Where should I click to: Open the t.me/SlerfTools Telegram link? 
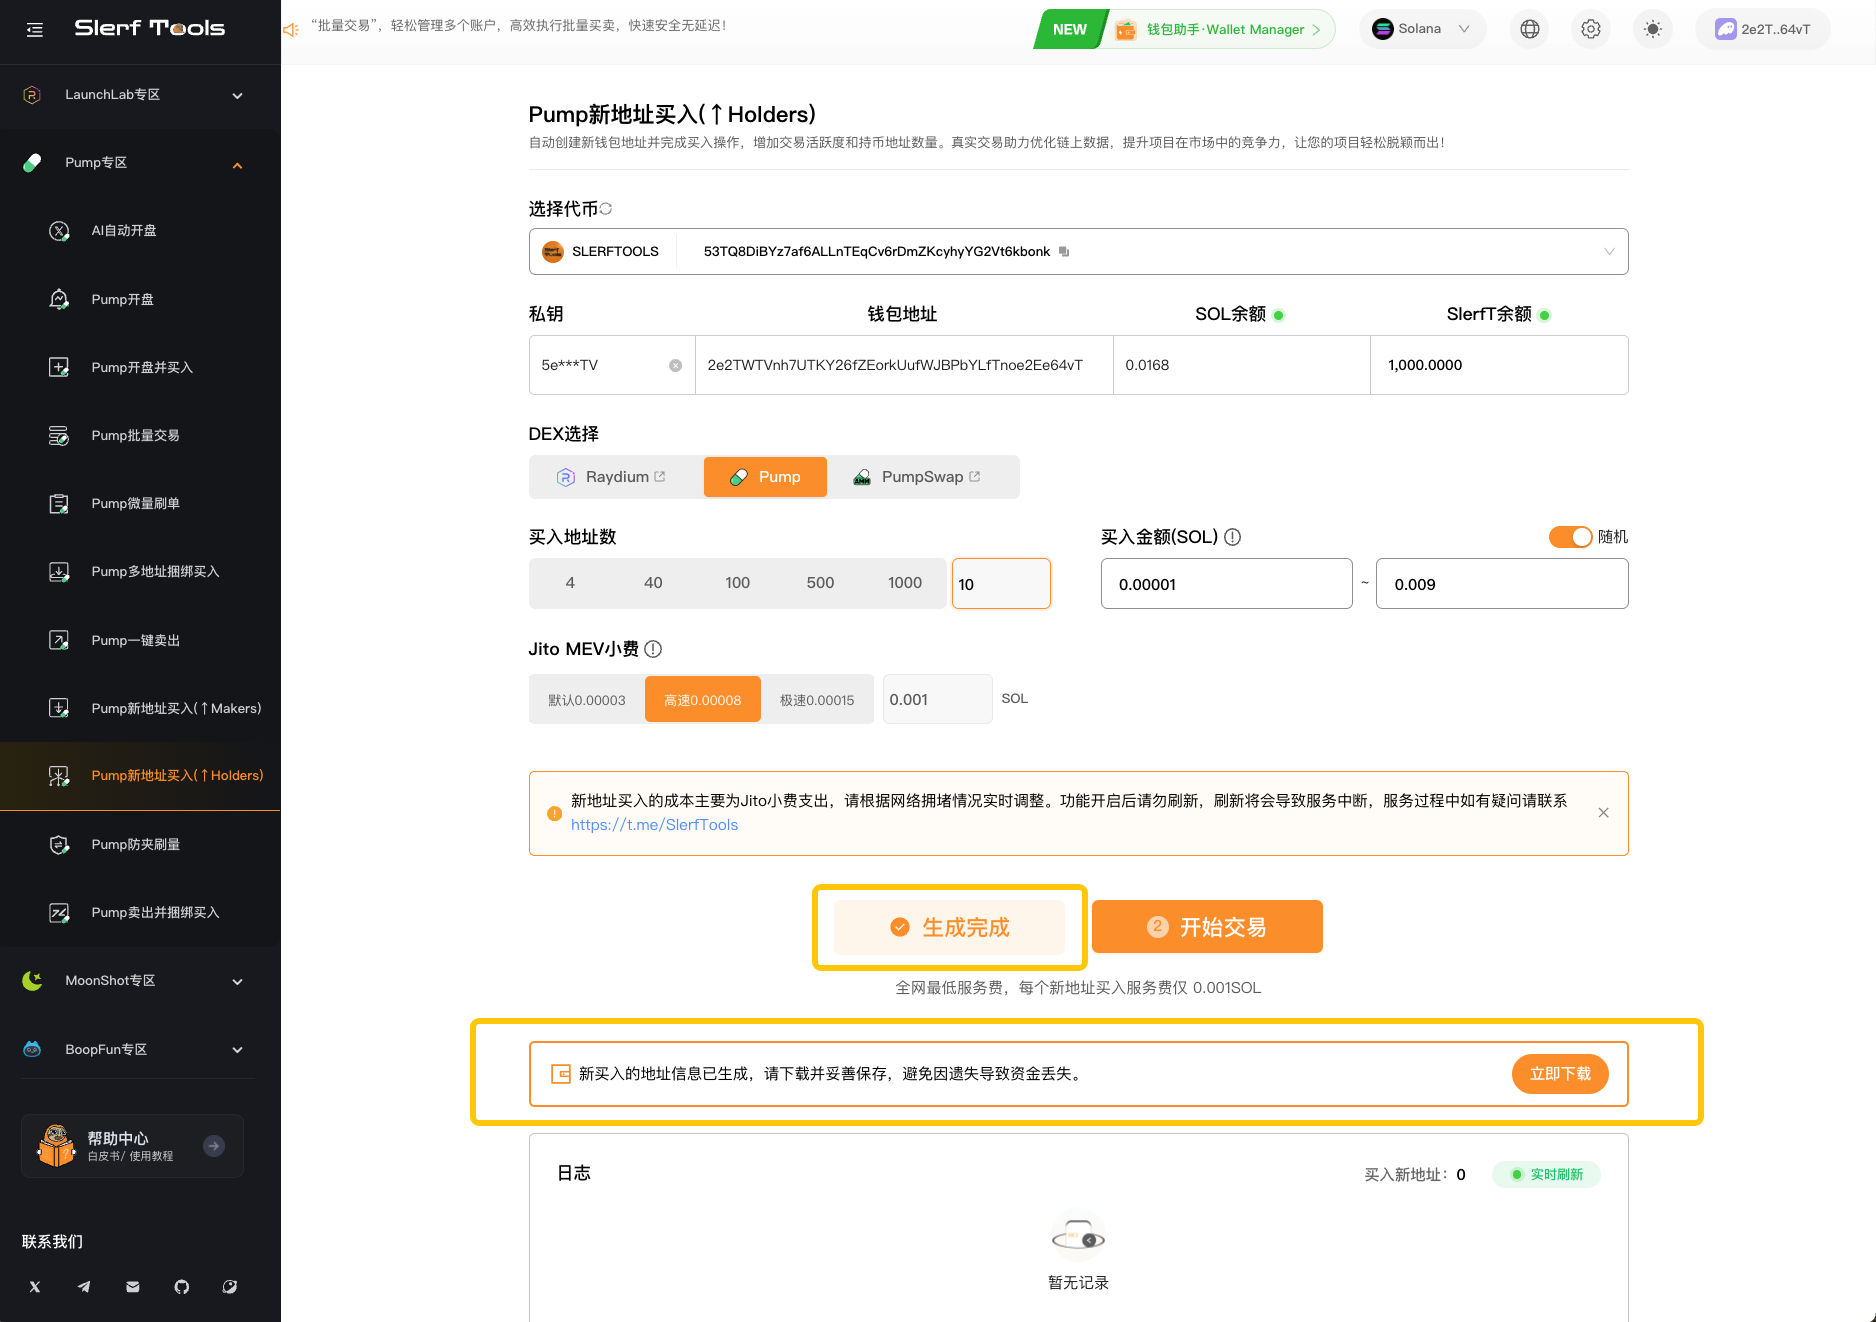pyautogui.click(x=655, y=825)
